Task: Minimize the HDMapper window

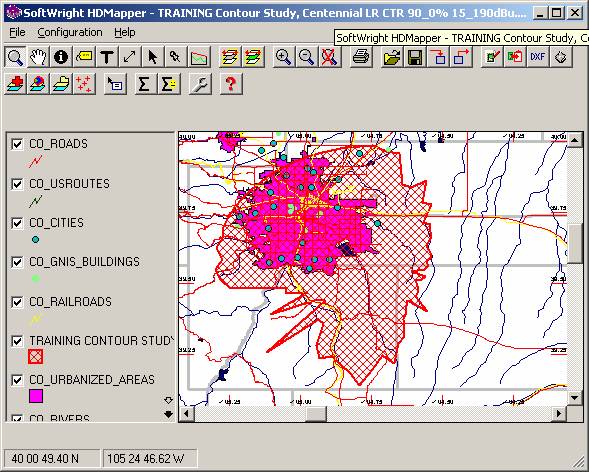Action: pyautogui.click(x=540, y=13)
